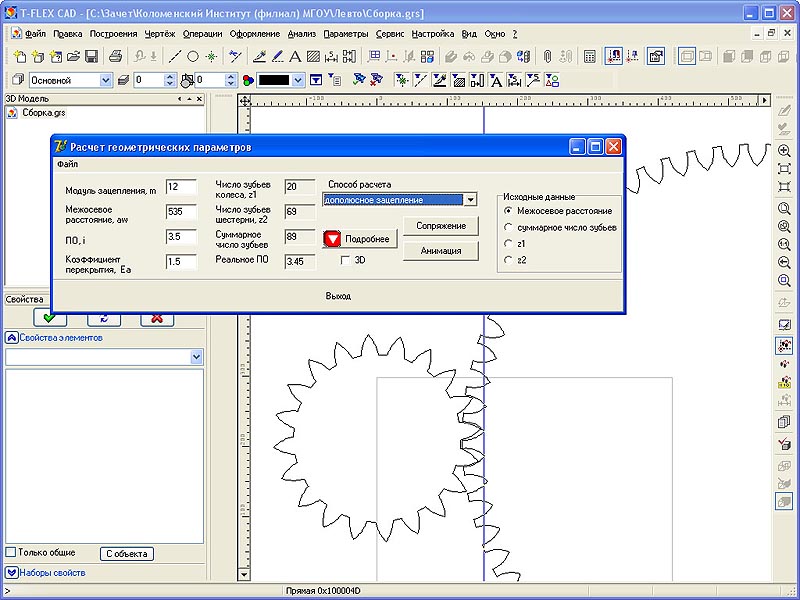Viewport: 800px width, 600px height.
Task: Click the layers stack icon
Action: pyautogui.click(x=123, y=80)
